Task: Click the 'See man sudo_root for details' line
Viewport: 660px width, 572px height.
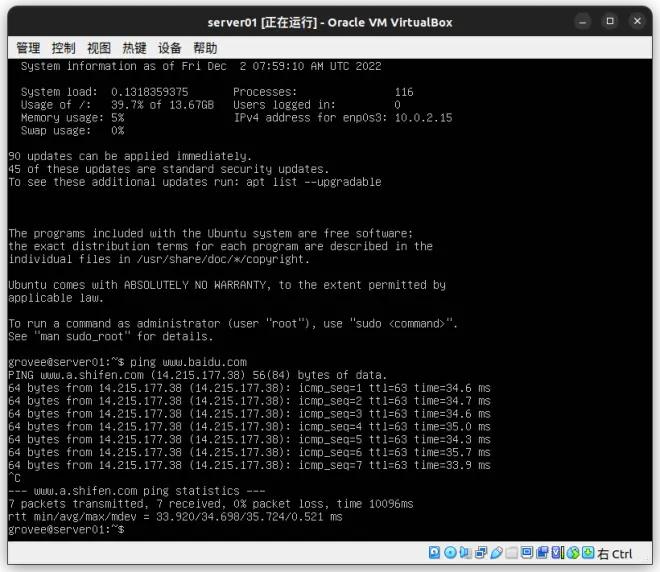Action: [111, 336]
